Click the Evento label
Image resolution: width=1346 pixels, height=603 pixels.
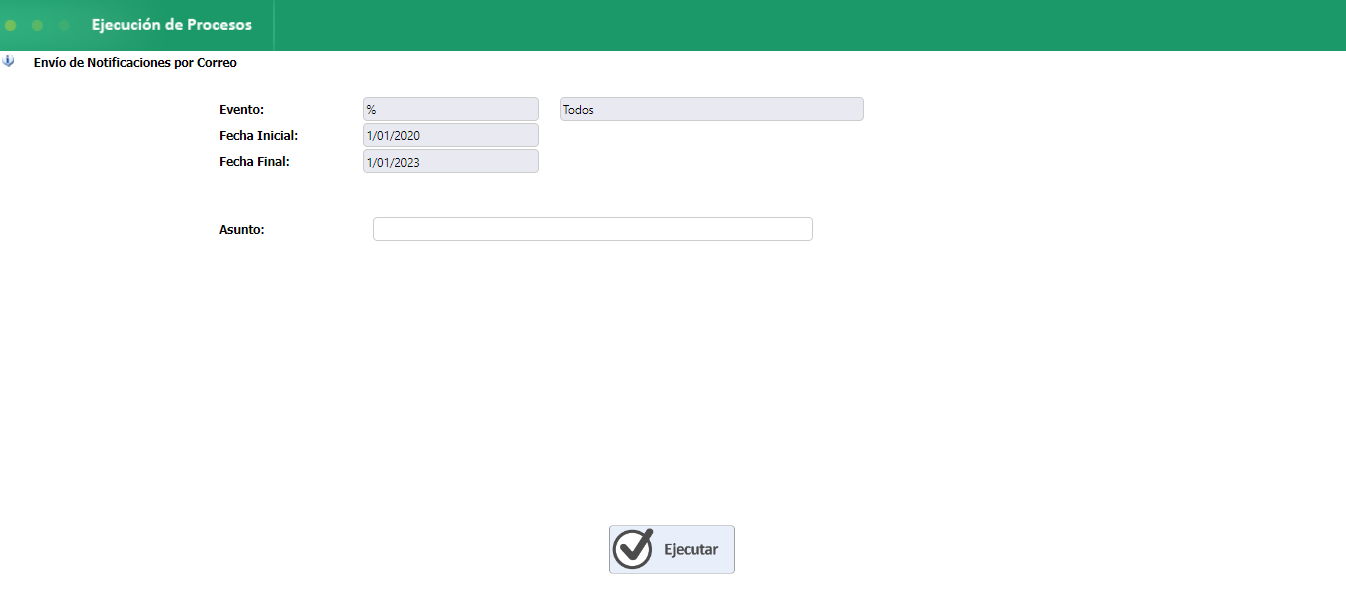241,110
